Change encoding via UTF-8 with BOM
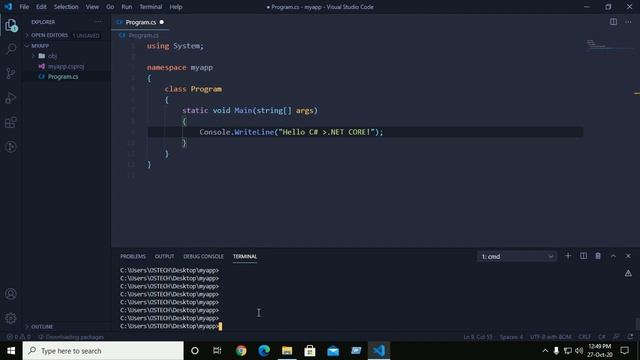 point(550,337)
